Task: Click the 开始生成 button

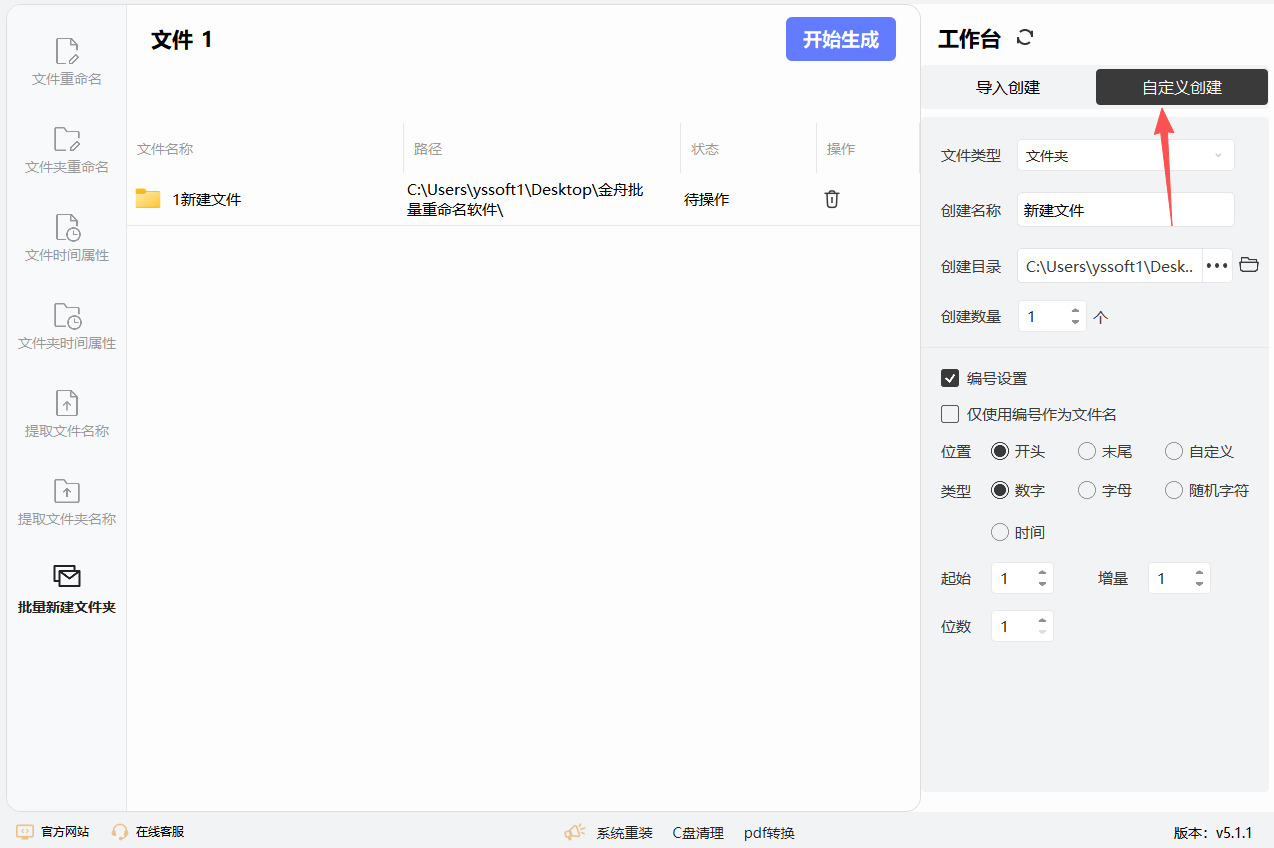Action: 841,39
